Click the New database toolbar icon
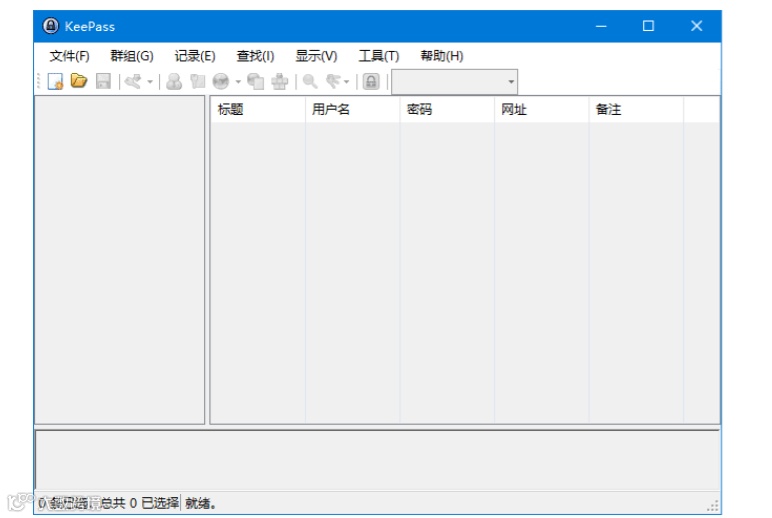This screenshot has height=518, width=772. (x=55, y=81)
